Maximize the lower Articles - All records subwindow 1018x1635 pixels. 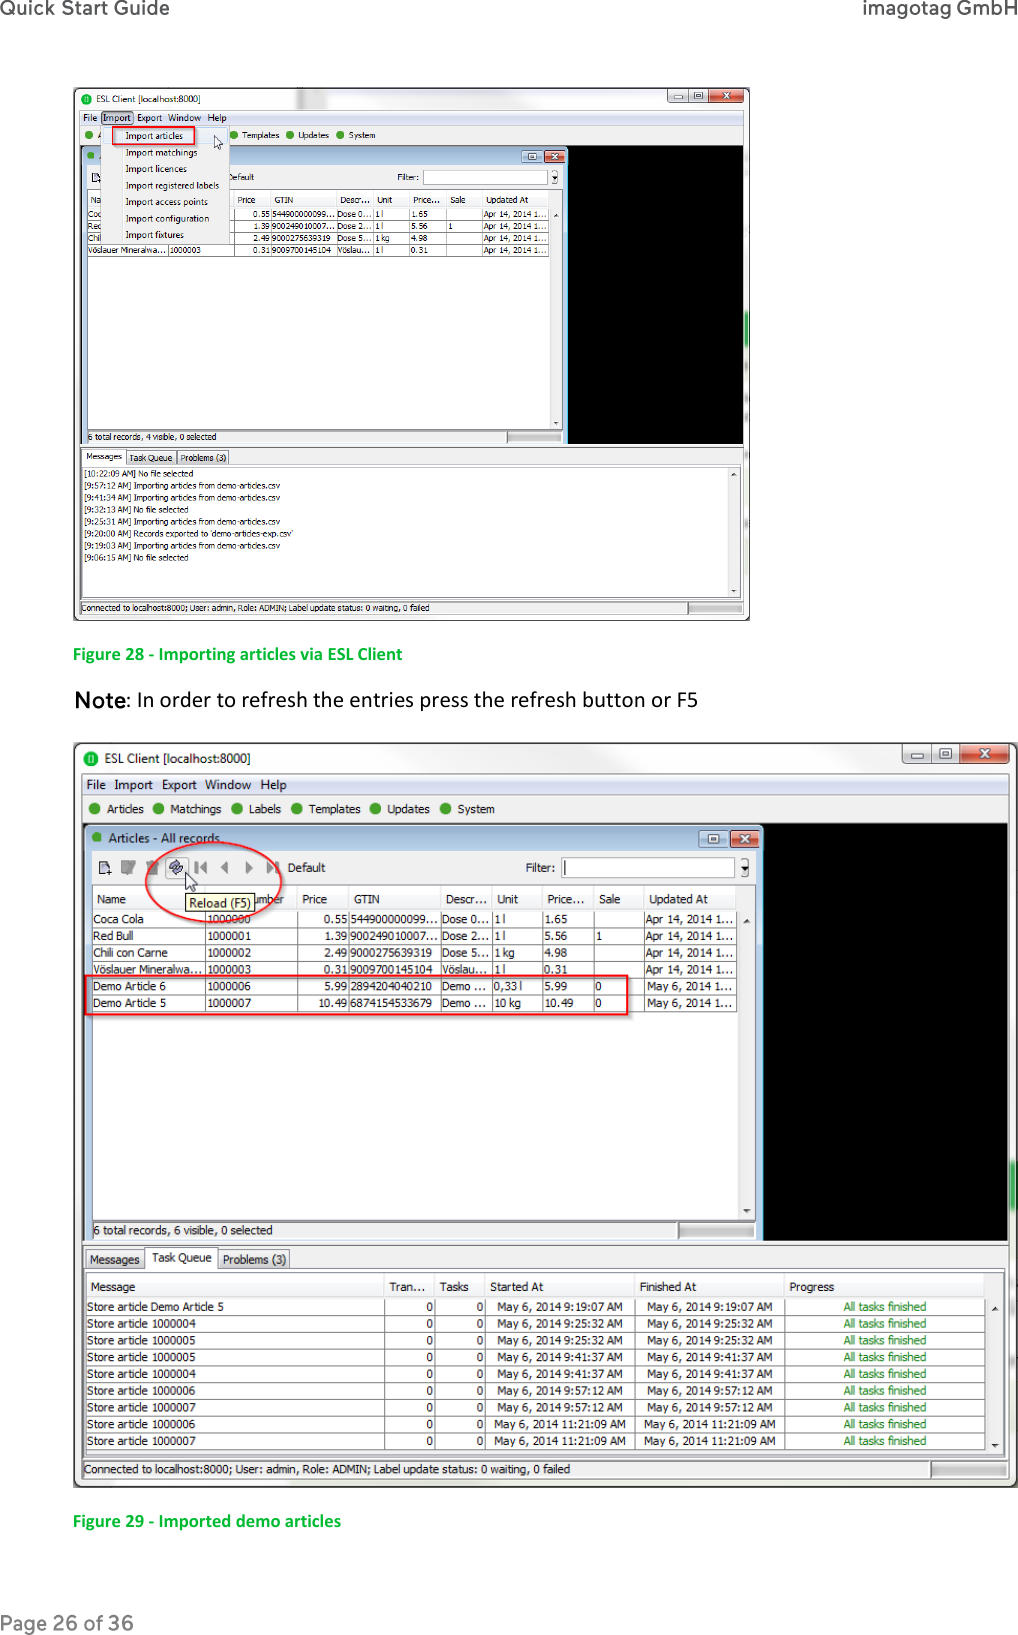coord(713,838)
